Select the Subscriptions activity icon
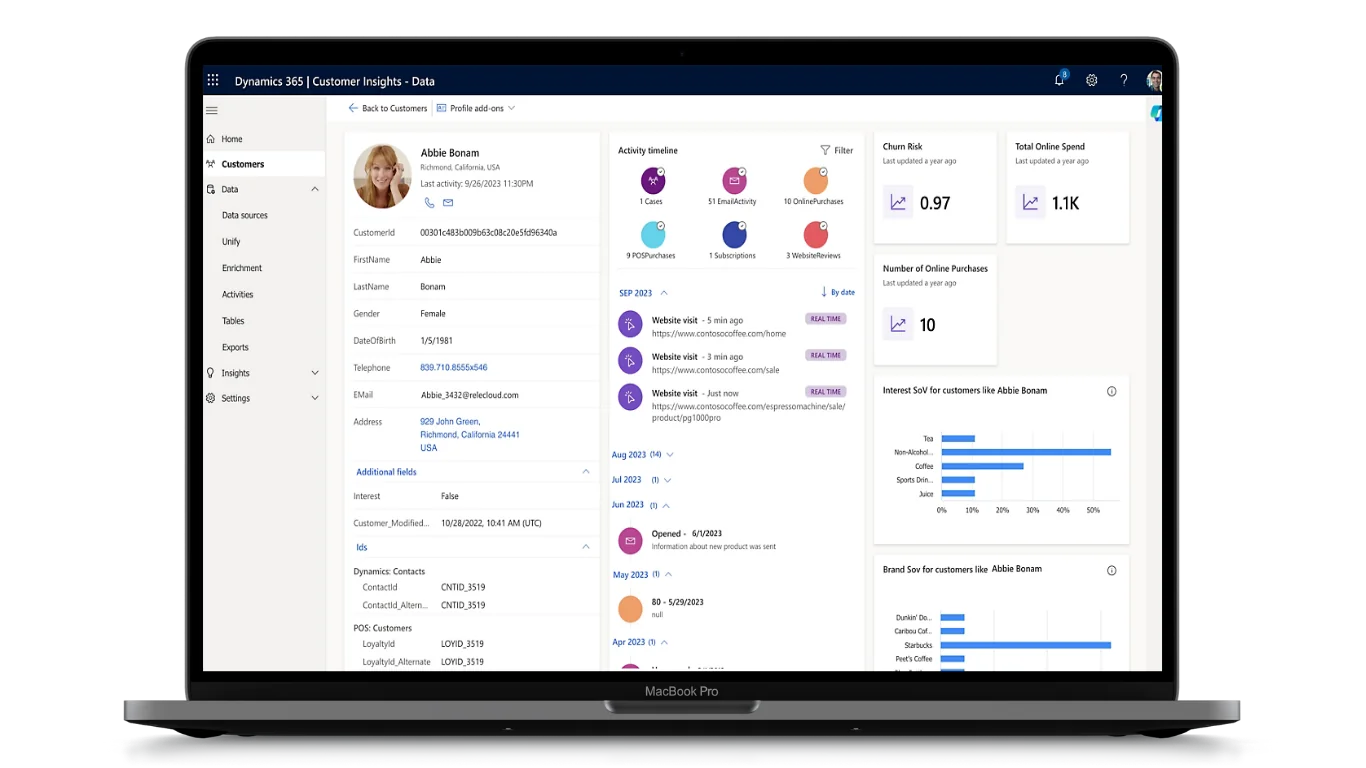The height and width of the screenshot is (768, 1366). (x=734, y=235)
